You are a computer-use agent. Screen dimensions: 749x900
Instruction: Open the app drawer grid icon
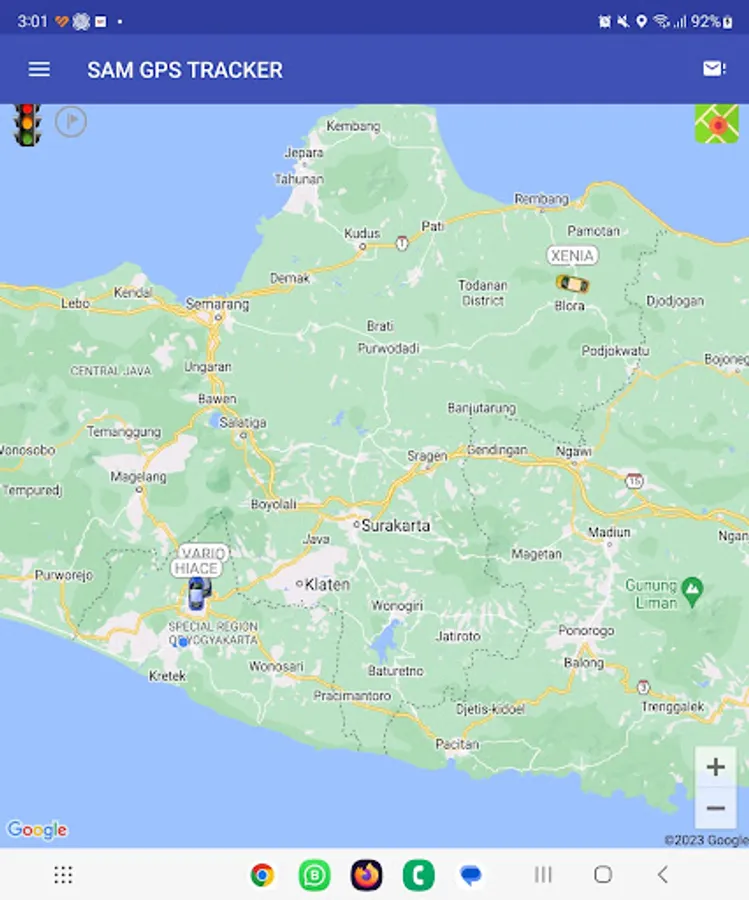tap(63, 875)
